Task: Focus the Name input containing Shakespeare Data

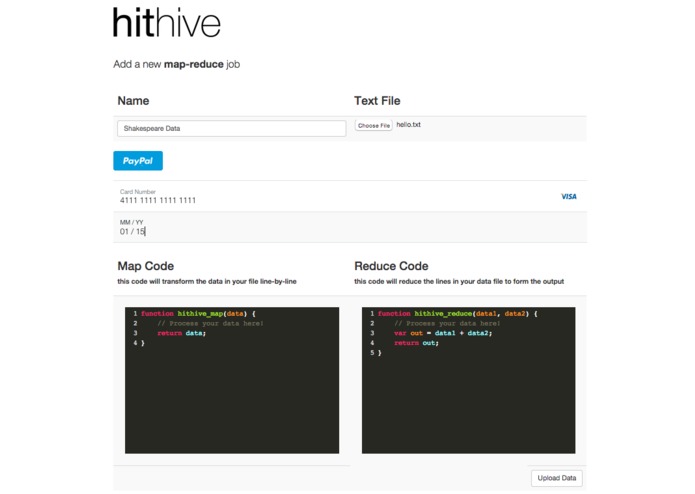Action: point(231,128)
